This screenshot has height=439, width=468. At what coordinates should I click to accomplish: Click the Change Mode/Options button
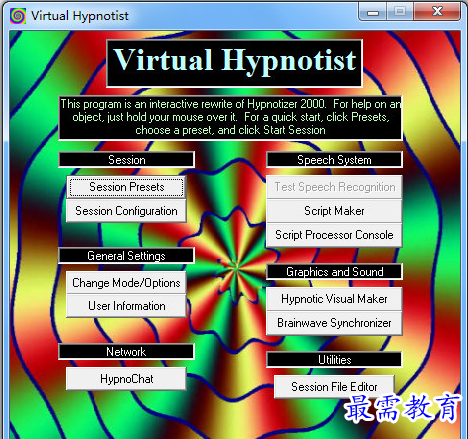126,283
